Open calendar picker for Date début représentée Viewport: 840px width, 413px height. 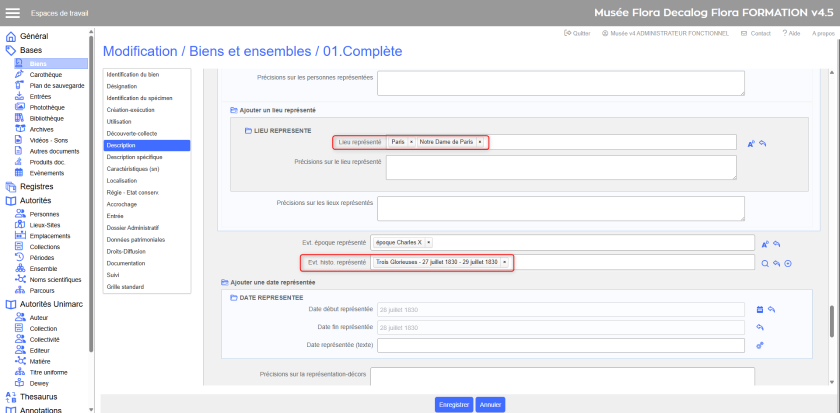point(760,309)
